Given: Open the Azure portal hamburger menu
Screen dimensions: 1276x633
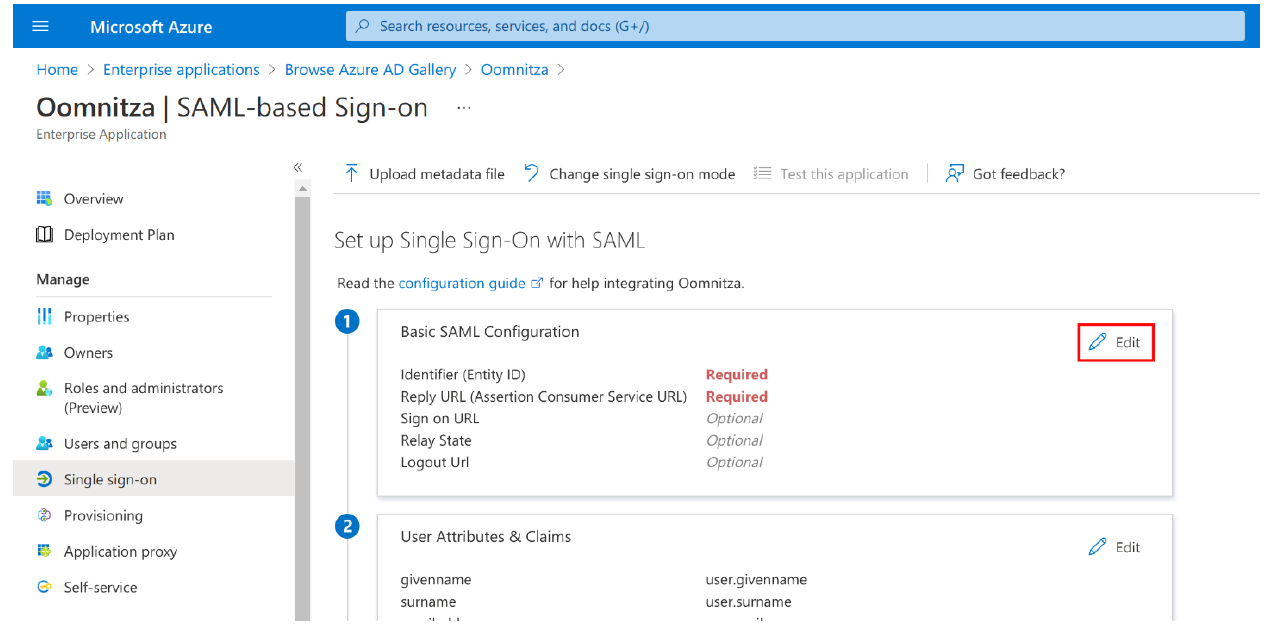Looking at the screenshot, I should tap(41, 27).
